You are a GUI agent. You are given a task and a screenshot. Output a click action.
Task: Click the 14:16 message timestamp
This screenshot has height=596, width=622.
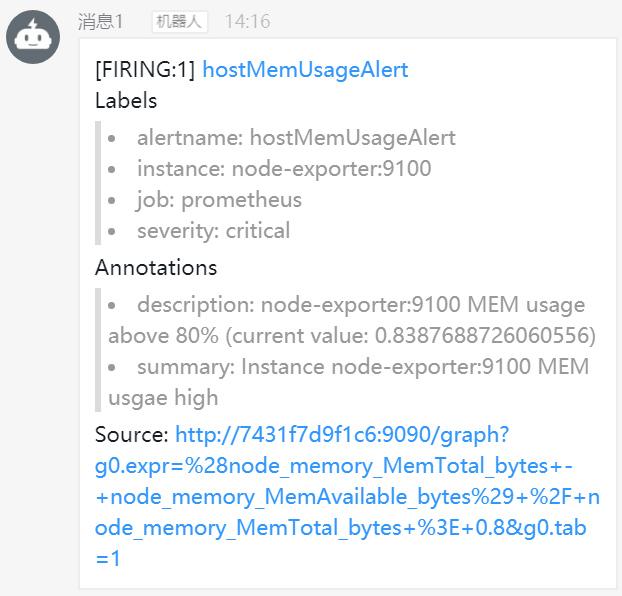coord(248,21)
